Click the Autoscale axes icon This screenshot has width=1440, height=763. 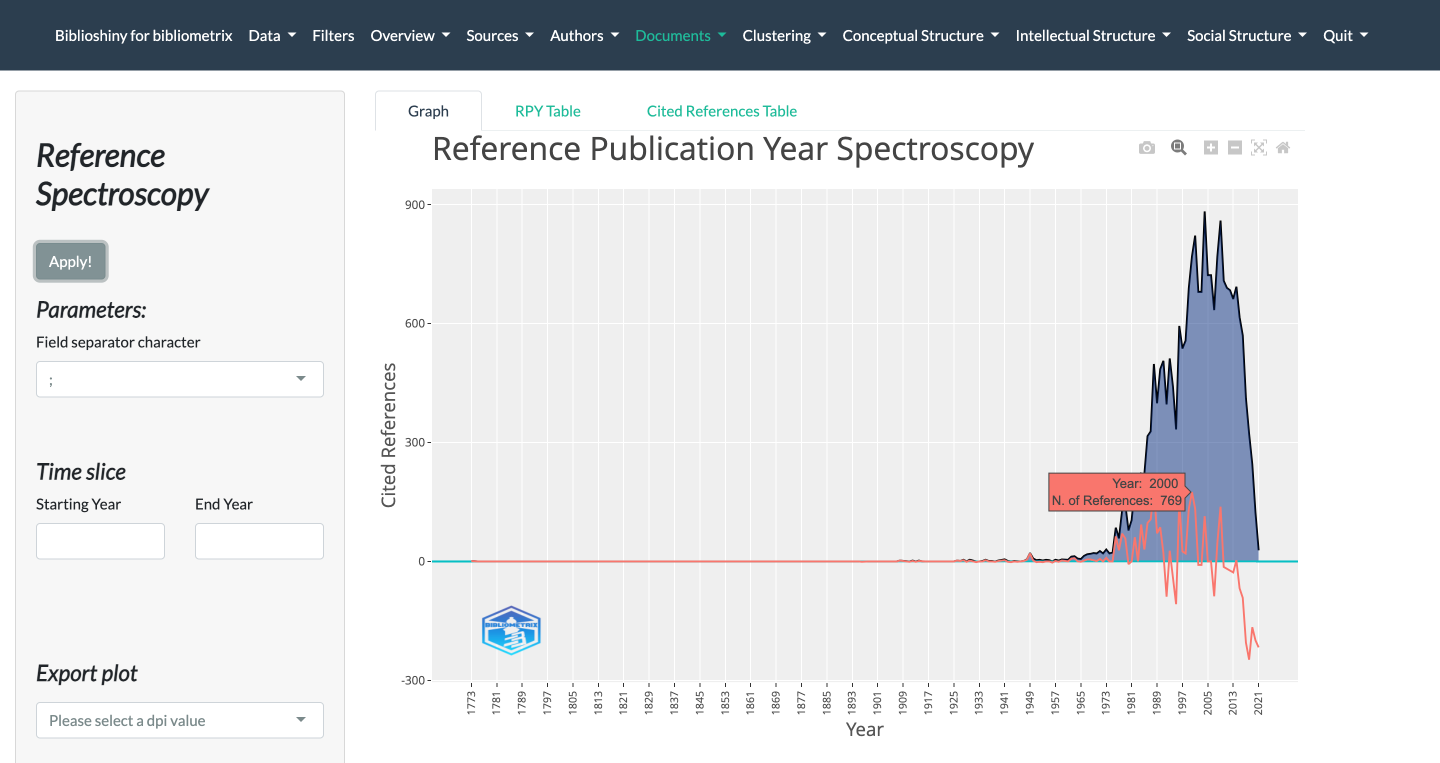pyautogui.click(x=1259, y=148)
